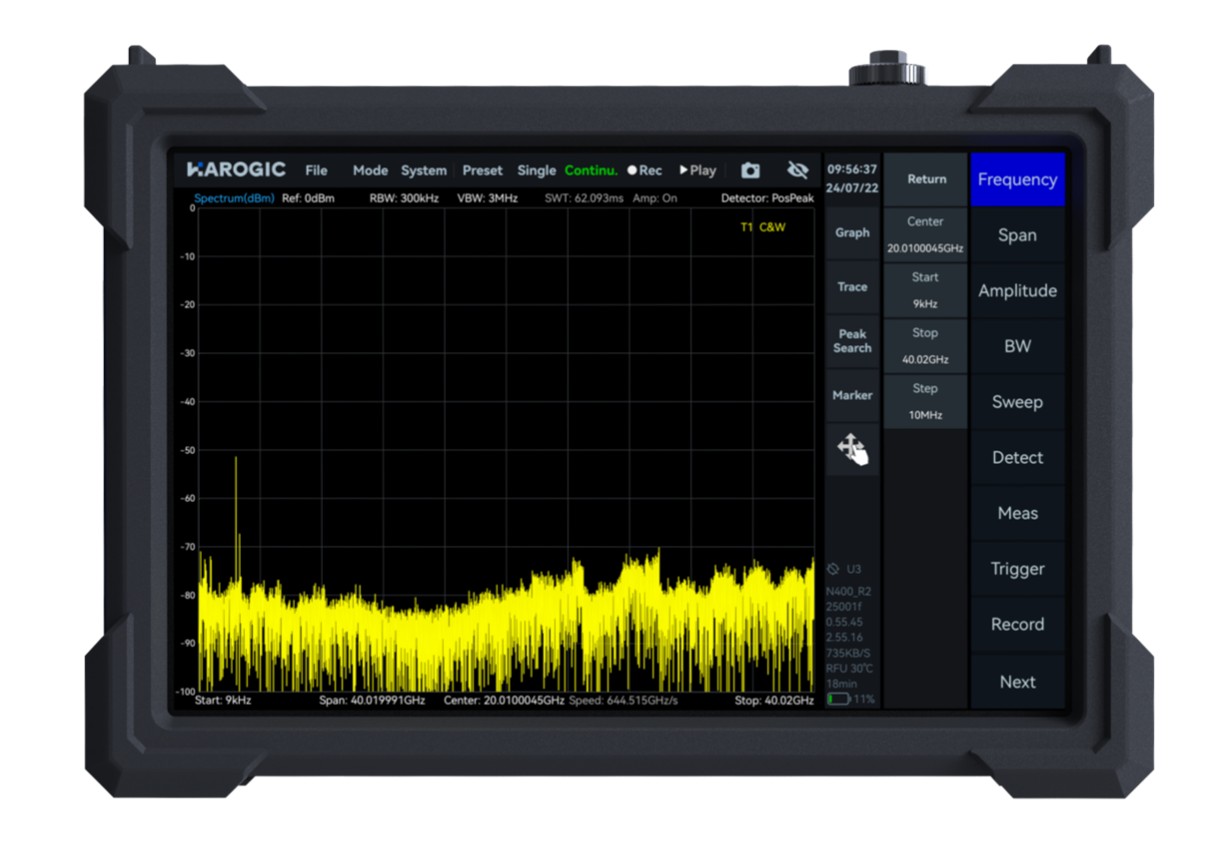1213x848 pixels.
Task: Open the Mode menu
Action: 370,171
